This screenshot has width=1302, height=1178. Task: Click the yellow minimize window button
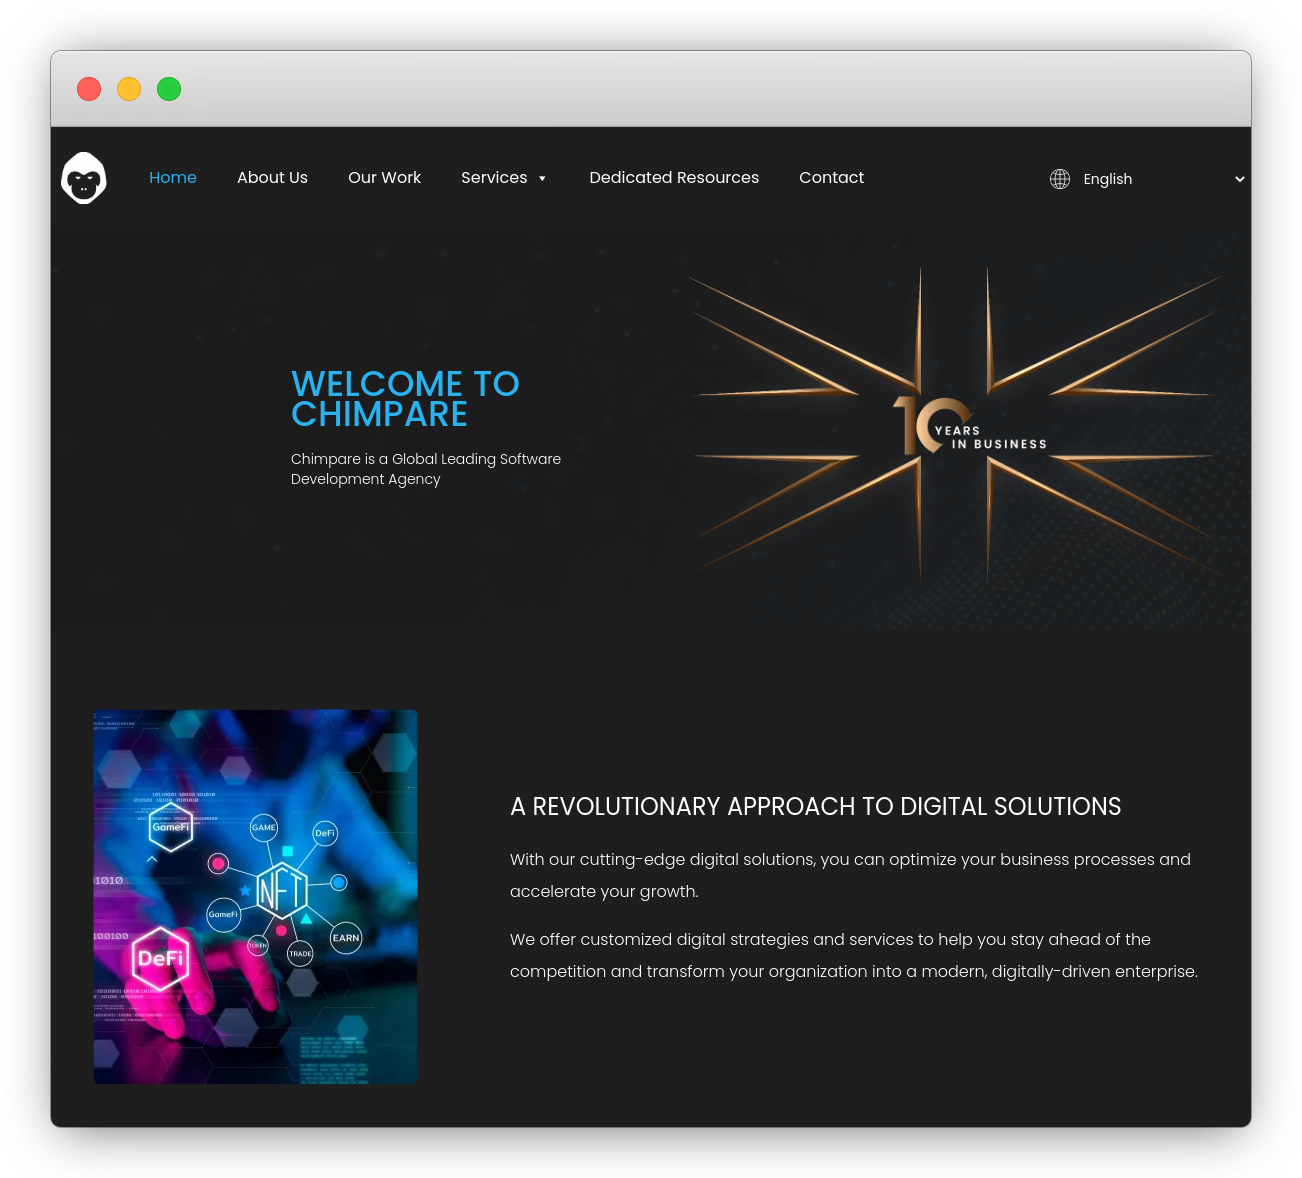(129, 89)
